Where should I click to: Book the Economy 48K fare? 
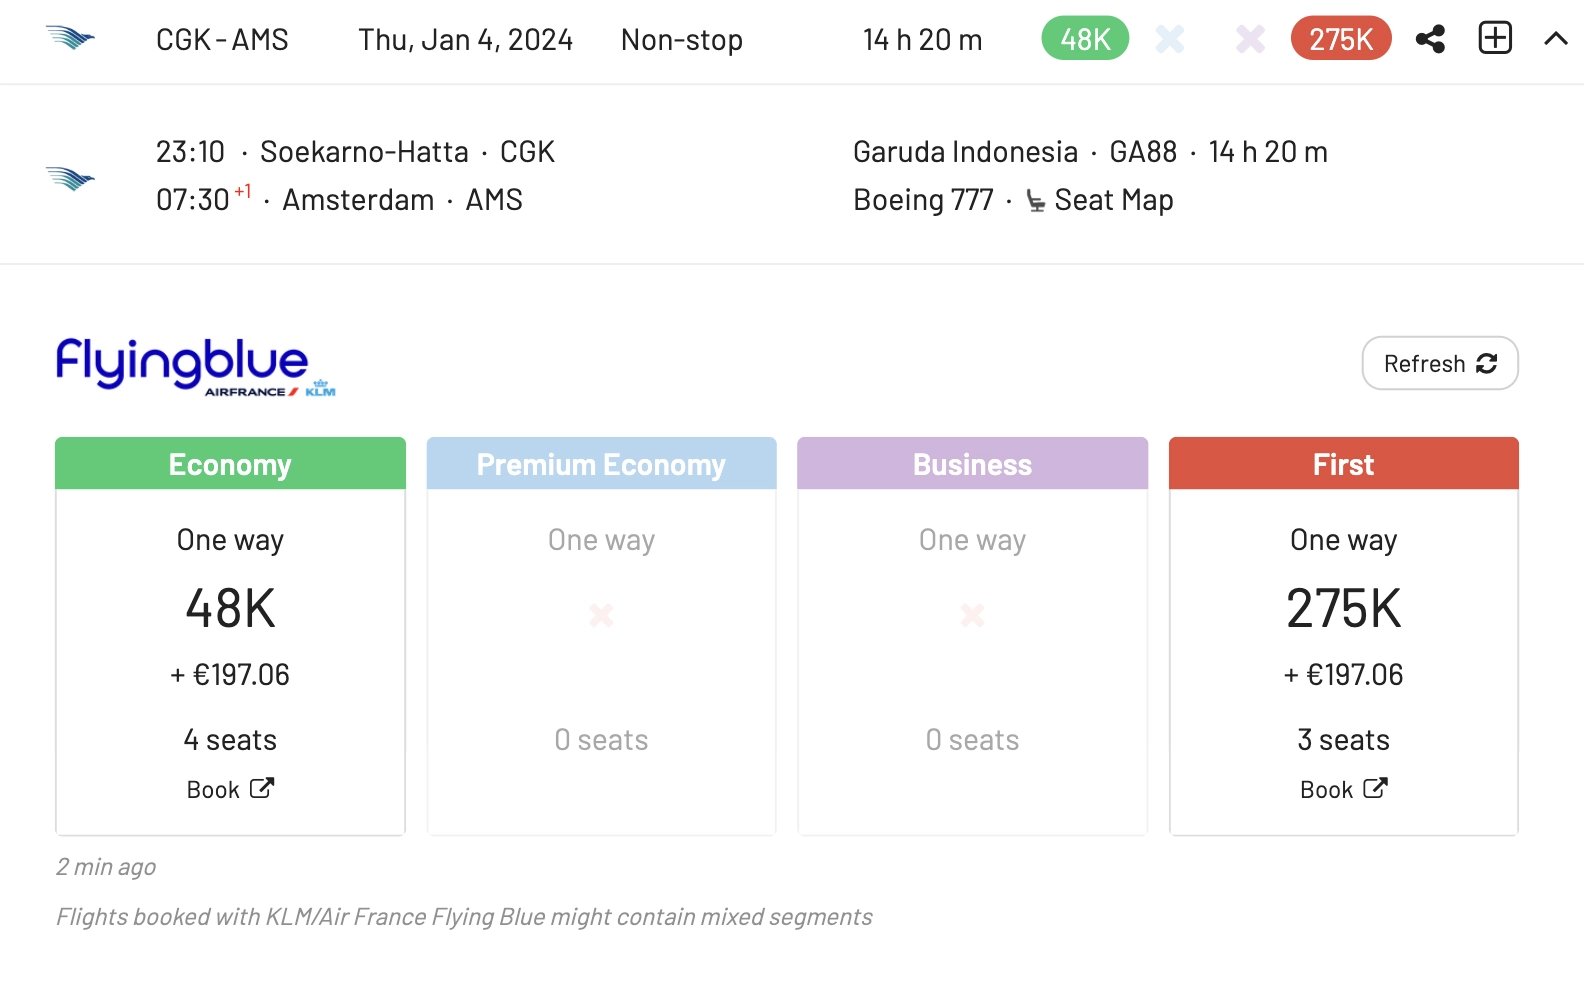tap(230, 789)
